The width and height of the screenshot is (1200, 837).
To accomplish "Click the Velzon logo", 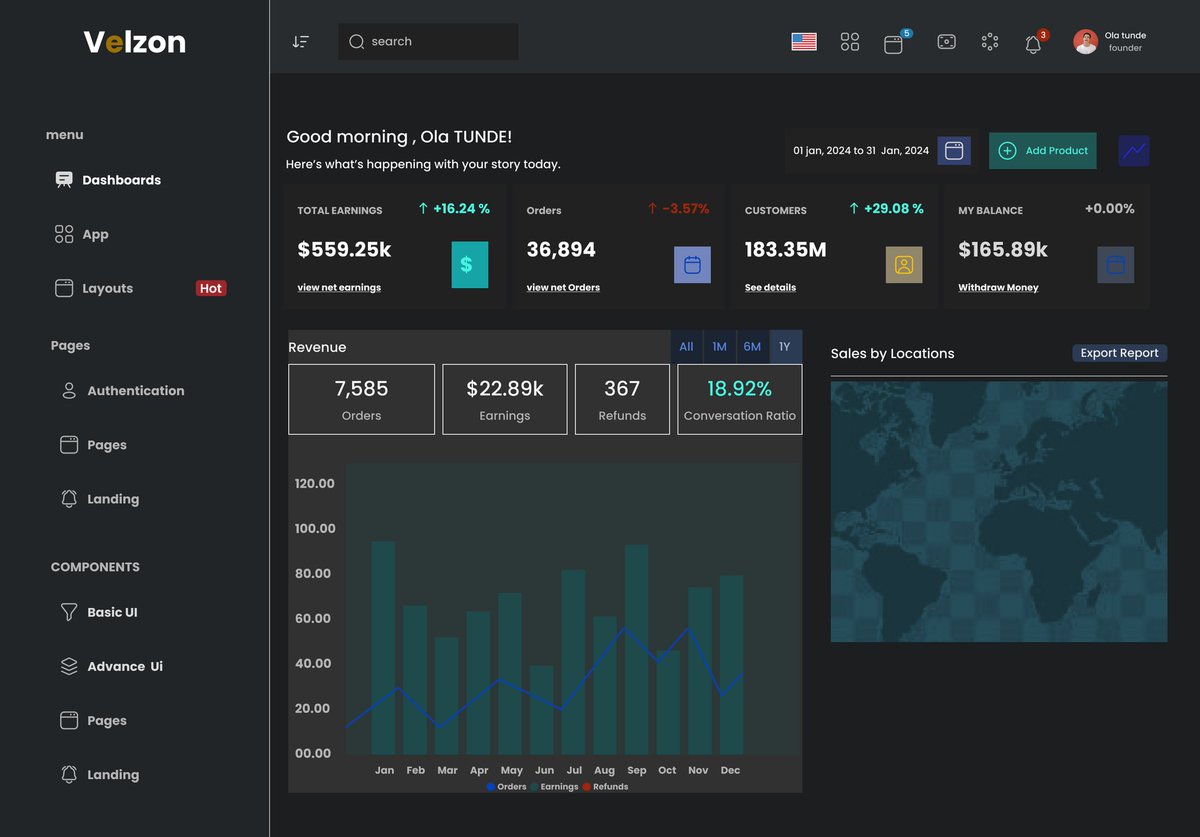I will 134,42.
